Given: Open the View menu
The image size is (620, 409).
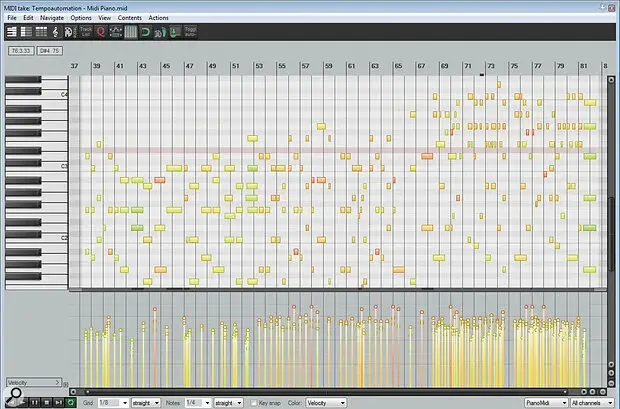Looking at the screenshot, I should (104, 18).
